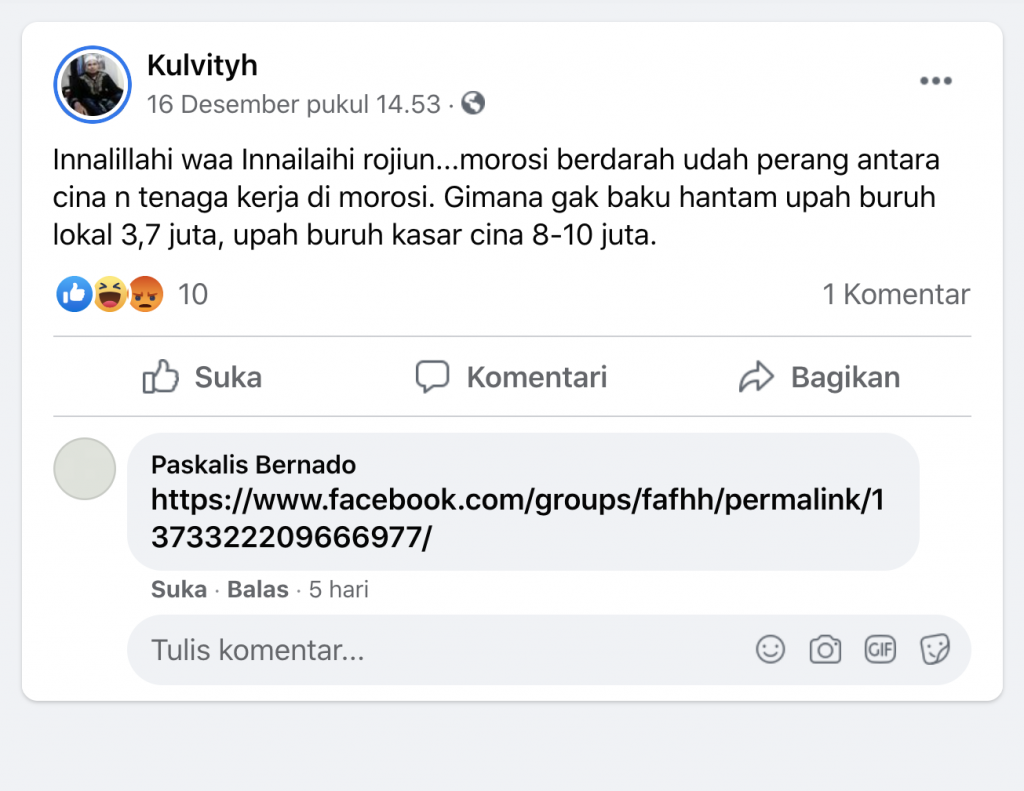Attach a photo with the camera icon
1024x791 pixels.
pos(825,649)
